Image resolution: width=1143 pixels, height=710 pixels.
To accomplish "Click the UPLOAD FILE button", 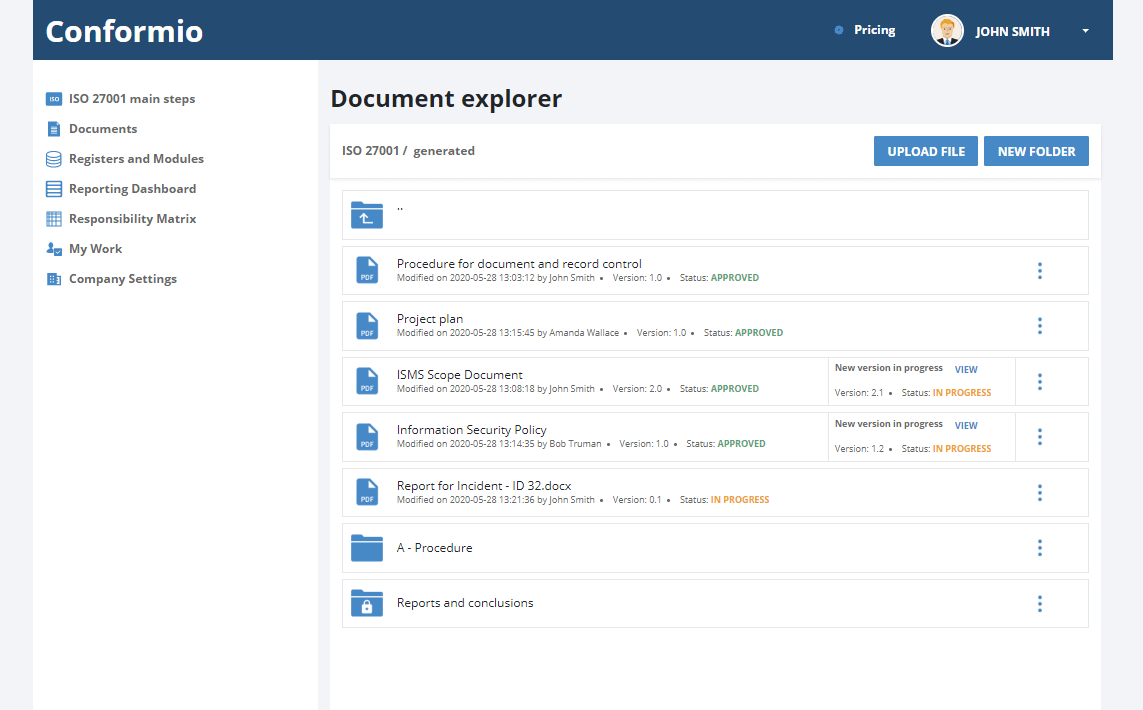I will (926, 151).
